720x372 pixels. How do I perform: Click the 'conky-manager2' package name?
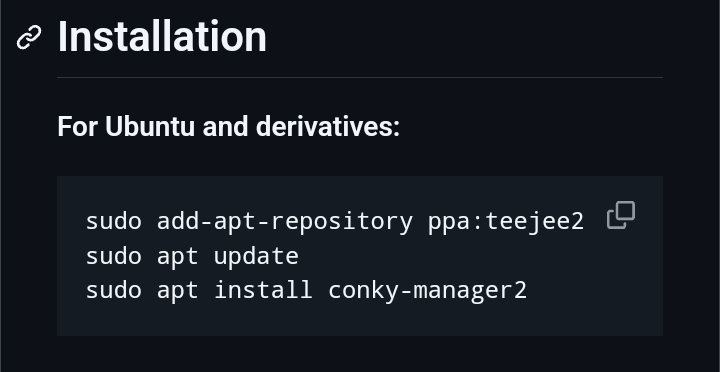click(x=428, y=291)
